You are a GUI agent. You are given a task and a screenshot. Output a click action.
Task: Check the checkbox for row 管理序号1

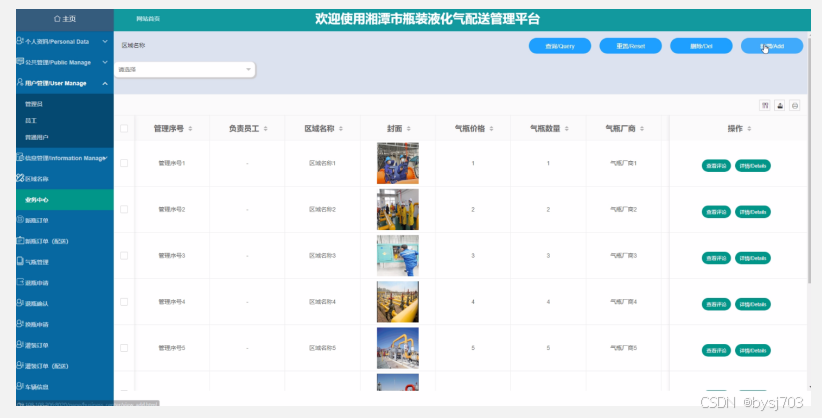click(x=124, y=163)
